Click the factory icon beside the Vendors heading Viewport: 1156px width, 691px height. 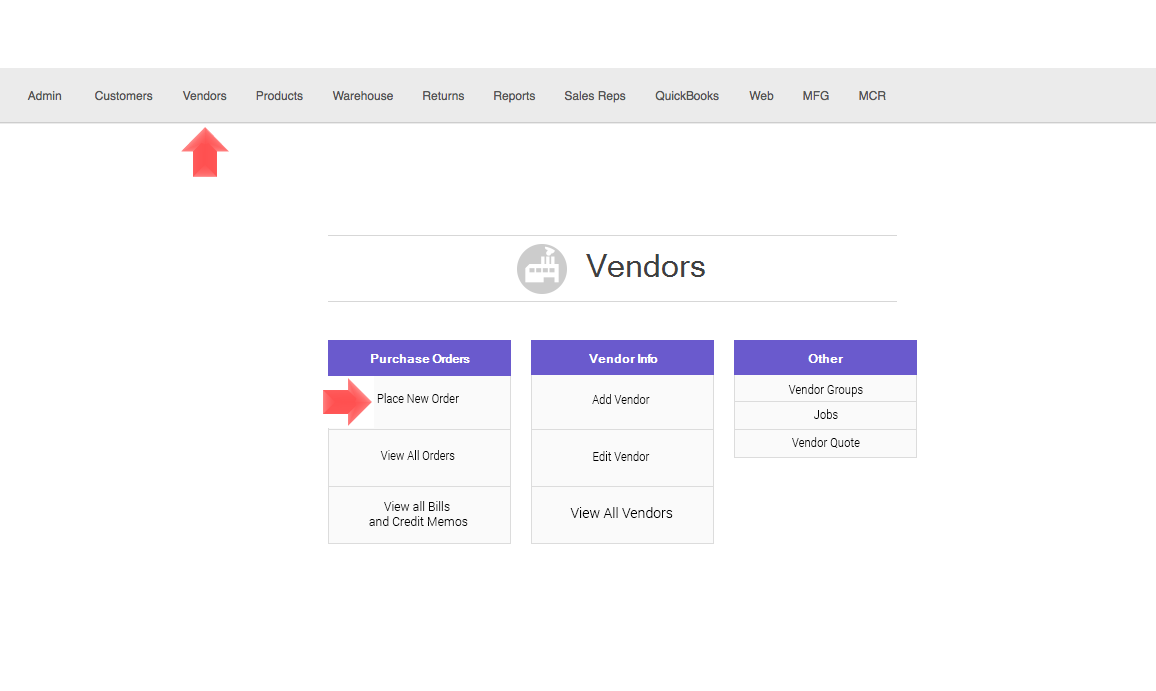(x=541, y=268)
